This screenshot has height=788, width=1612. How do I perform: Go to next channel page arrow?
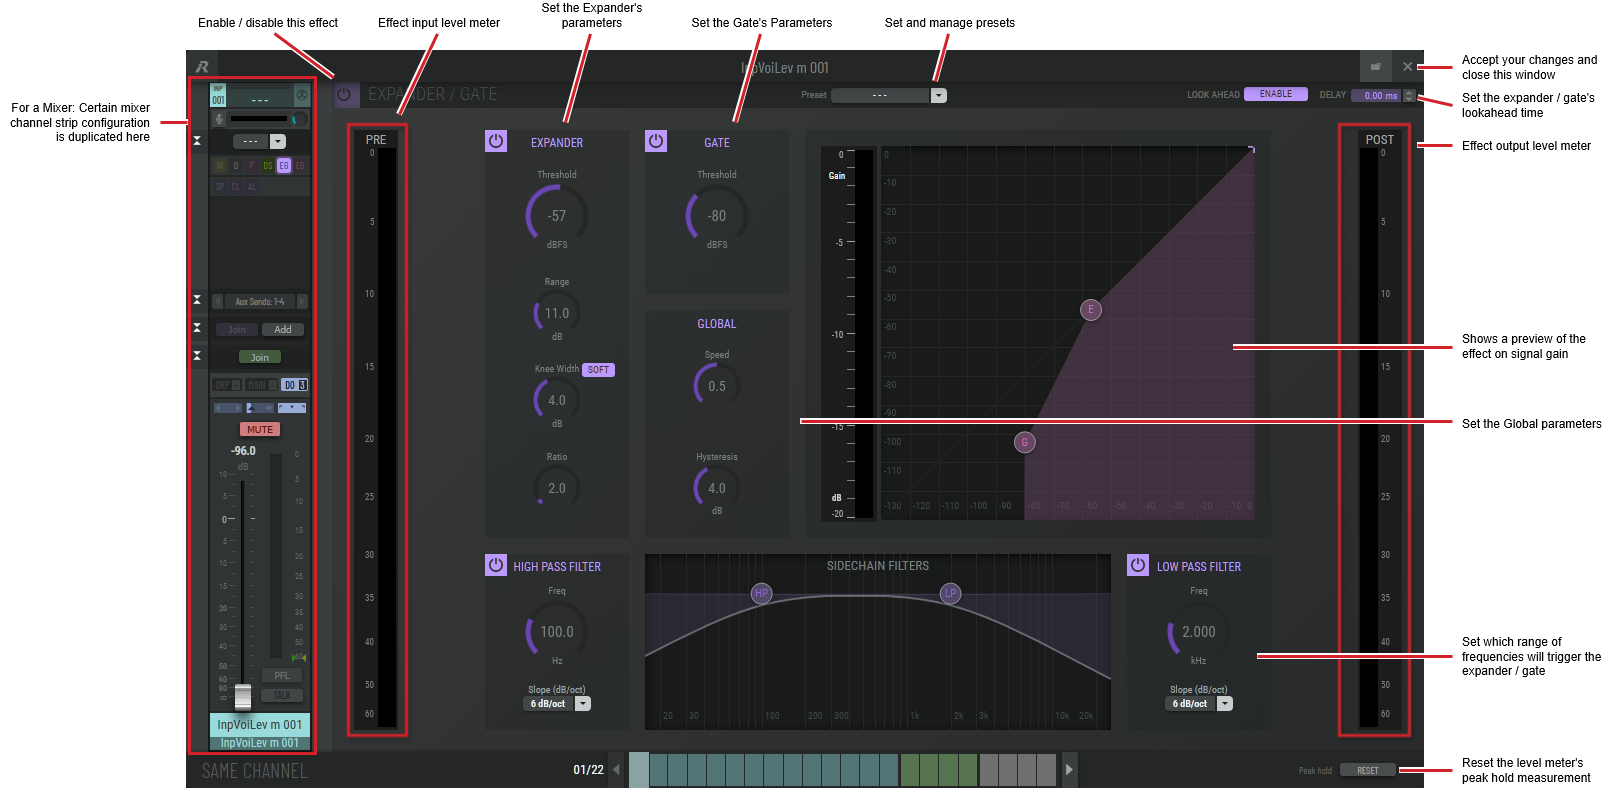(x=1069, y=769)
